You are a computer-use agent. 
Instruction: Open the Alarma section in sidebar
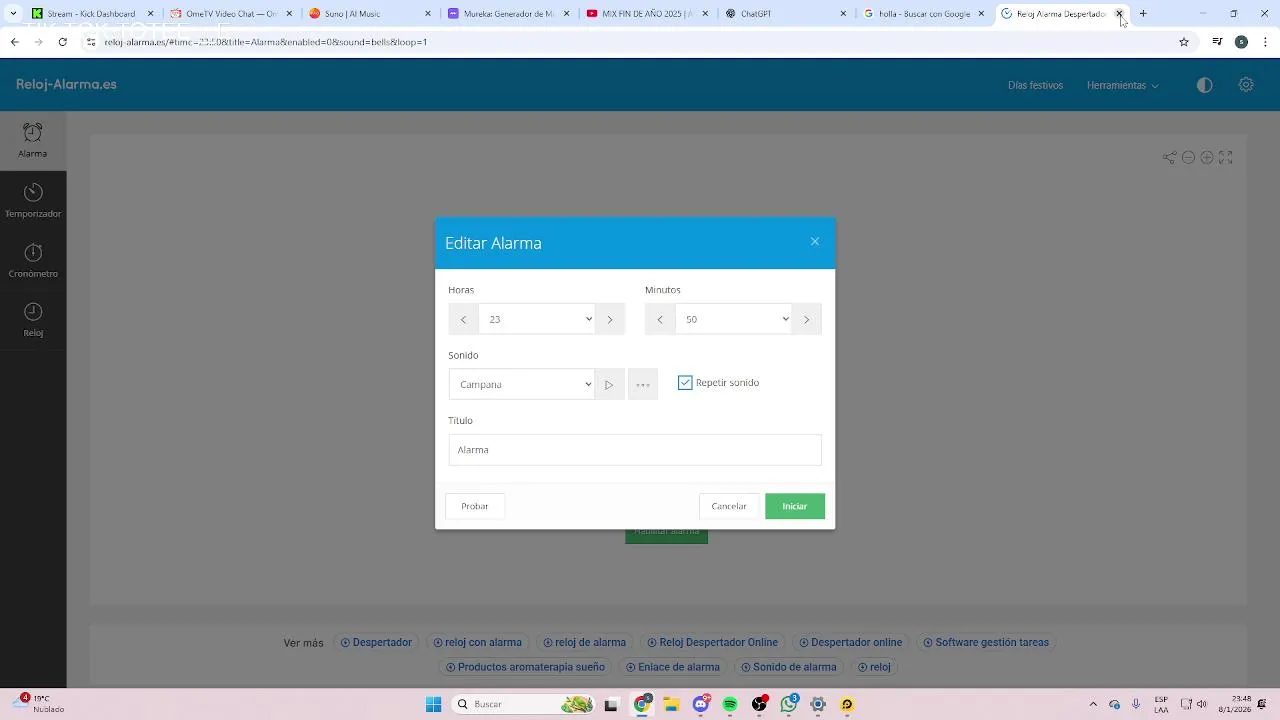33,141
